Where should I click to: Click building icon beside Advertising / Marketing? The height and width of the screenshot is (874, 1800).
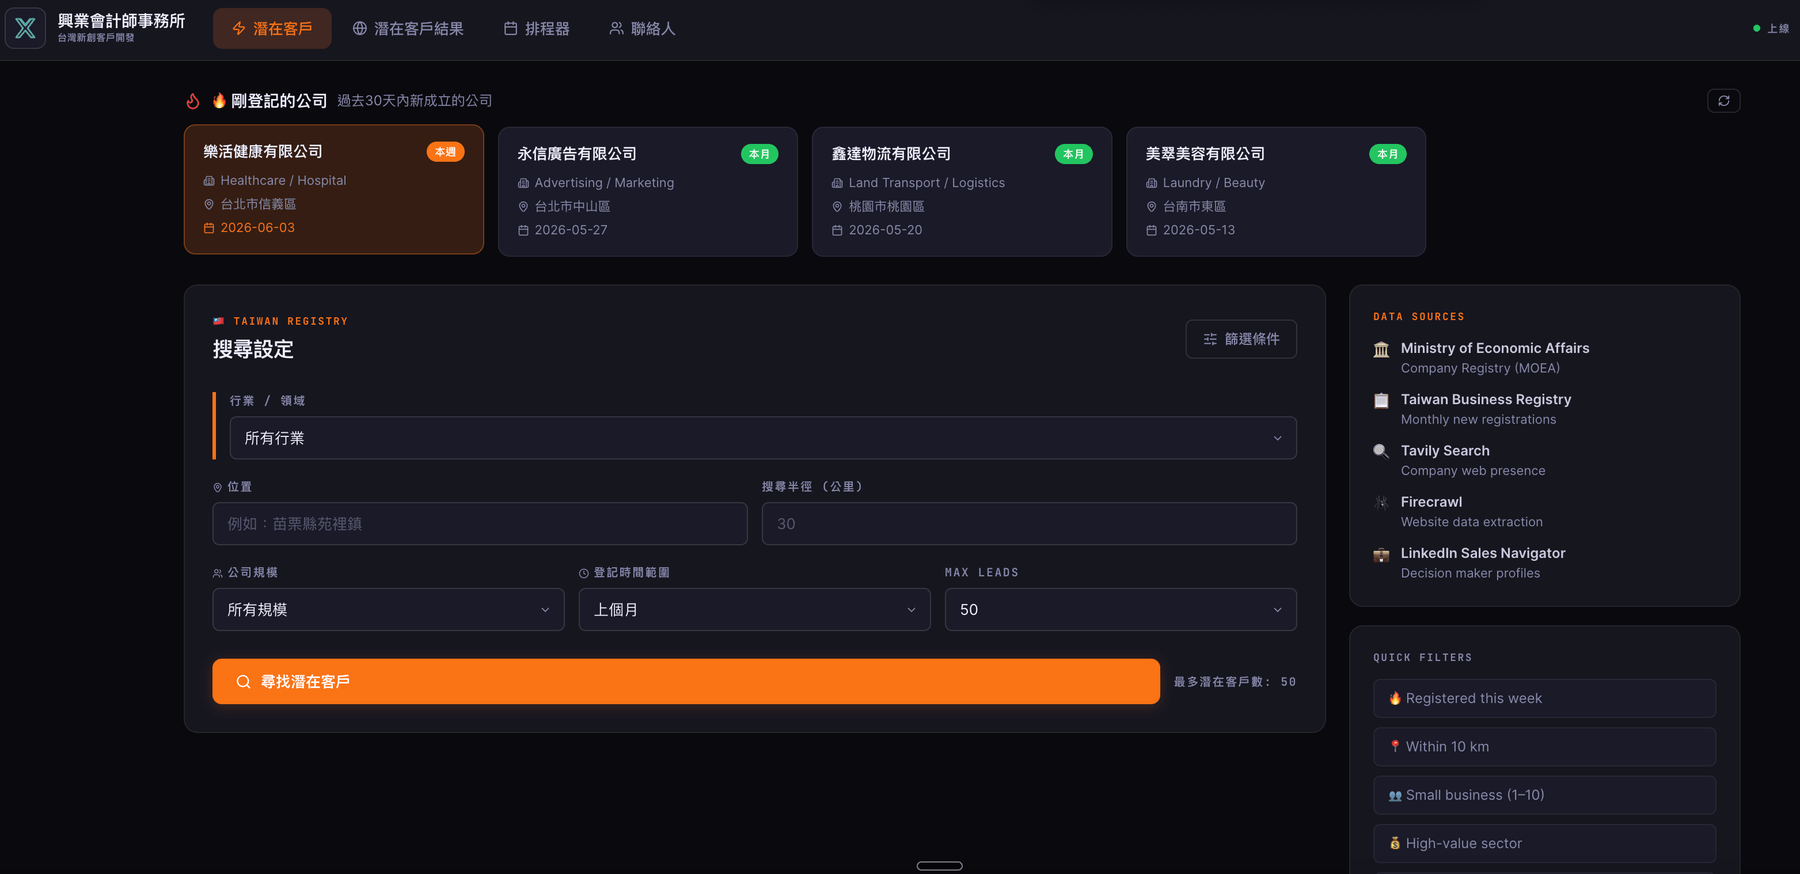click(x=523, y=183)
